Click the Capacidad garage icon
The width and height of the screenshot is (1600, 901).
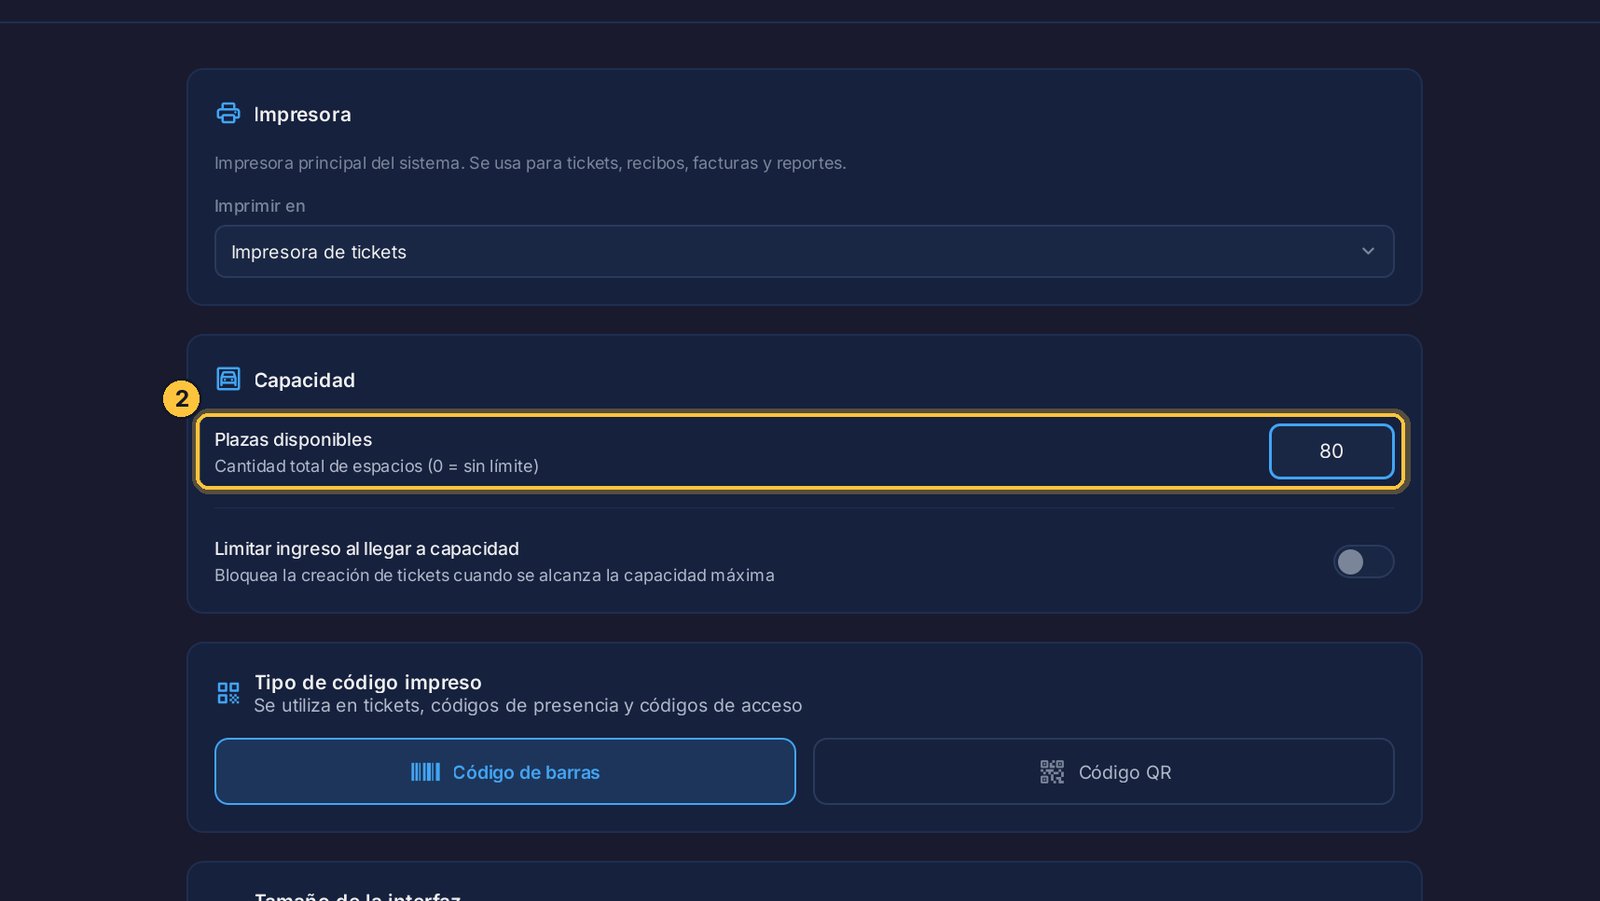(x=228, y=378)
